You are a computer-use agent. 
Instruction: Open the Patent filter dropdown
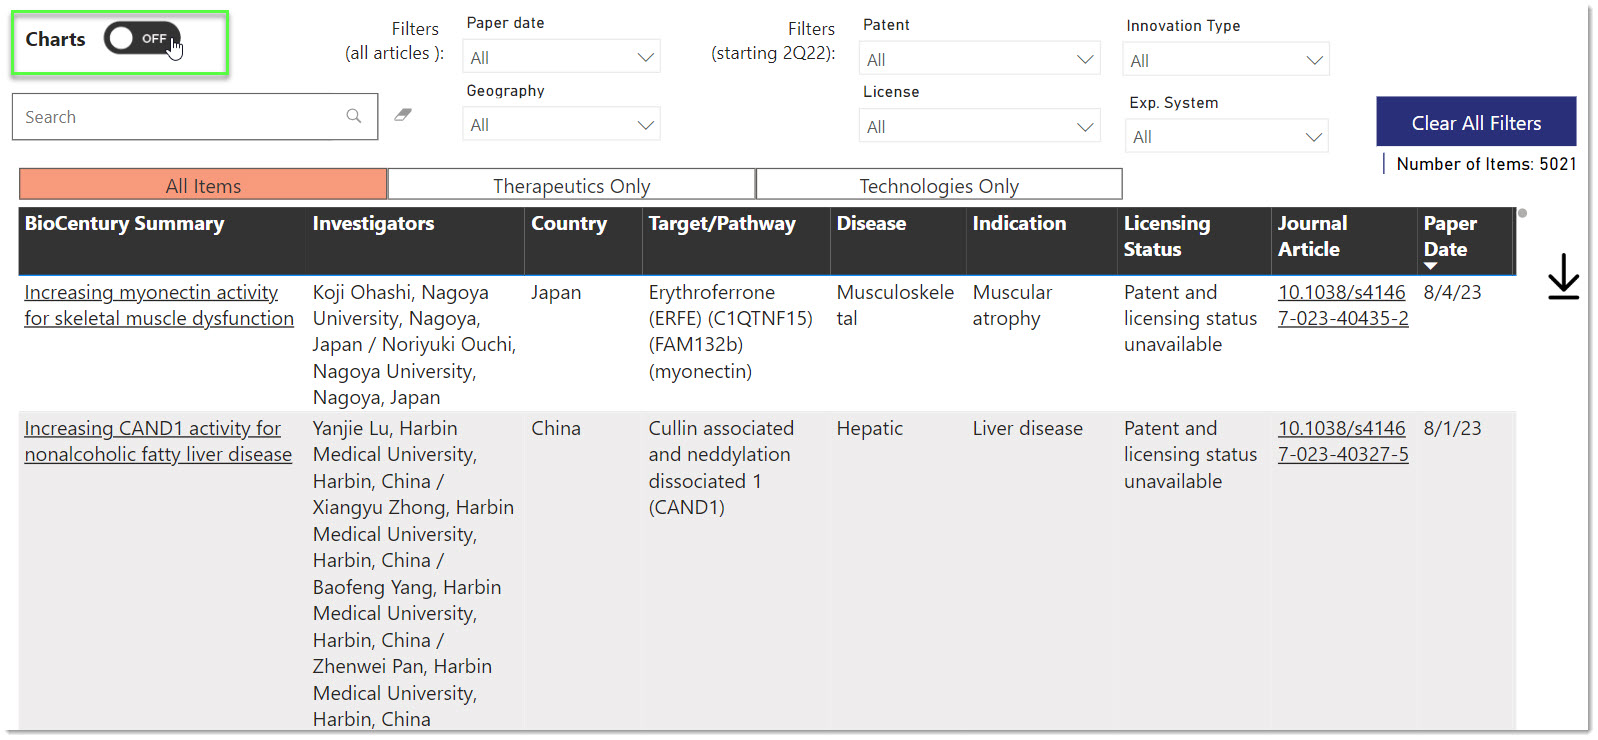click(979, 60)
